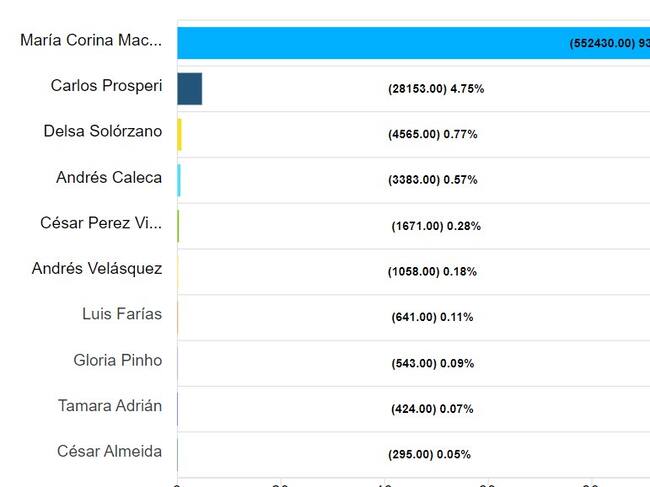Click María Corina Machado's blue bar
Image resolution: width=650 pixels, height=487 pixels.
click(x=400, y=43)
